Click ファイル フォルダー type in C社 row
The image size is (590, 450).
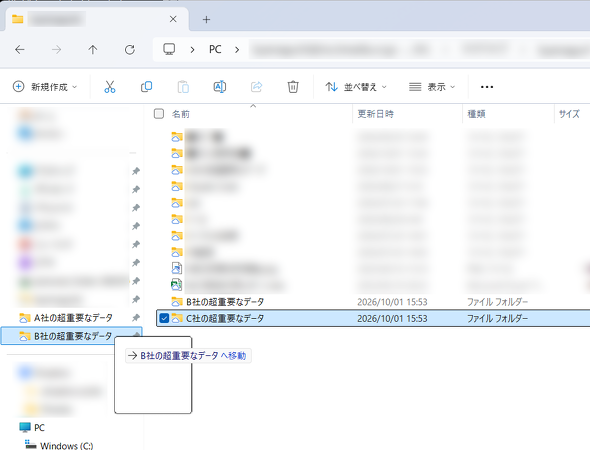[x=497, y=318]
